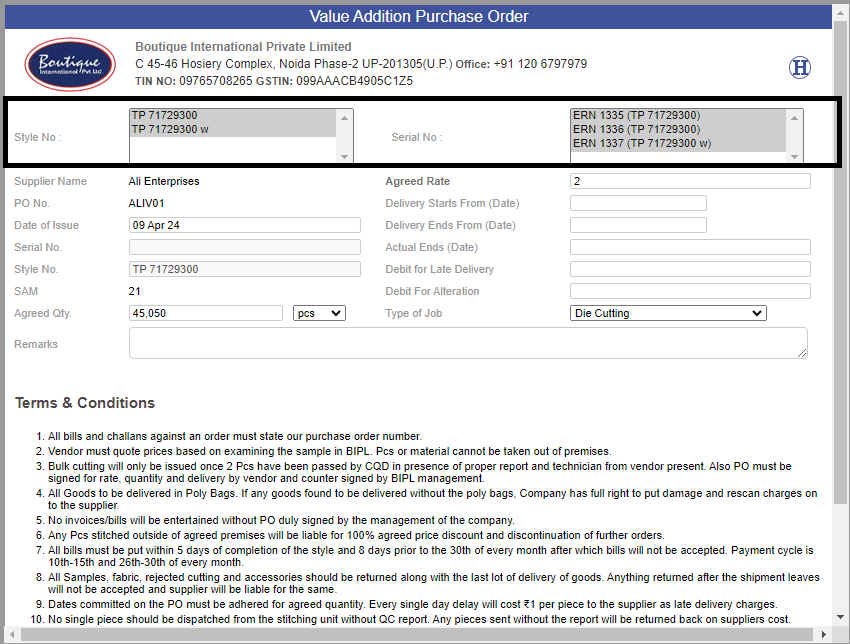Viewport: 850px width, 644px height.
Task: Click the Debit For Alteration field
Action: coord(690,291)
